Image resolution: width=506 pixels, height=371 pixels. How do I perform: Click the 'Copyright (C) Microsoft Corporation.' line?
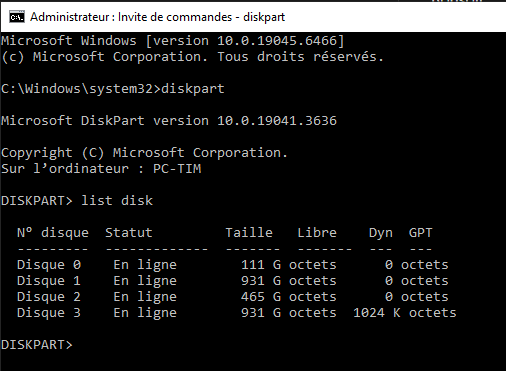point(144,153)
